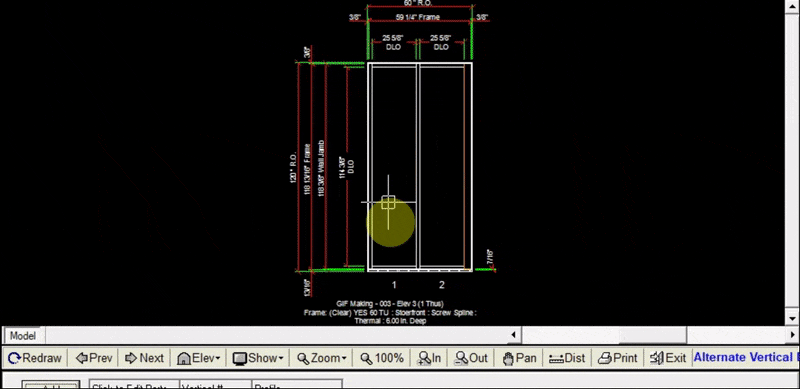Screen dimensions: 800x389
Task: Click the horizontal scrollbar thumb
Action: pos(653,335)
